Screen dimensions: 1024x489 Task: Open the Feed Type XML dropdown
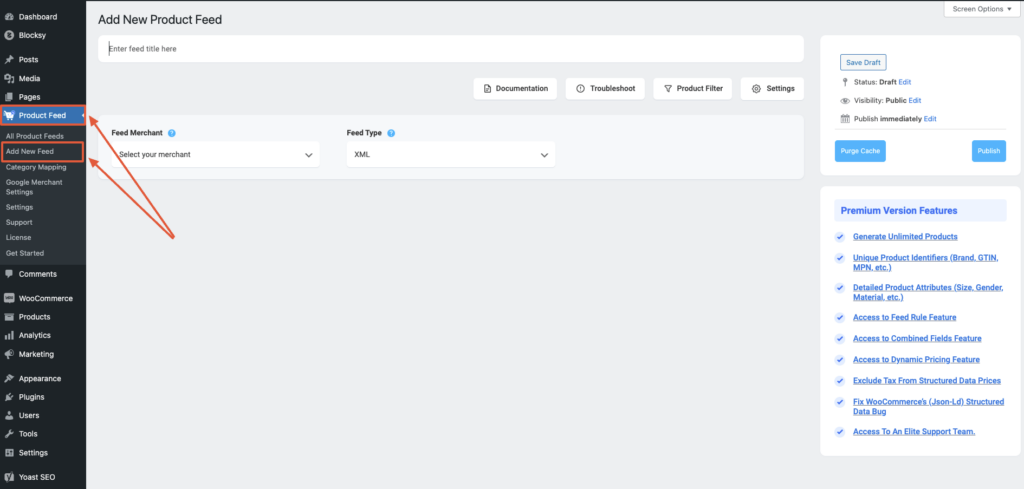pyautogui.click(x=451, y=155)
